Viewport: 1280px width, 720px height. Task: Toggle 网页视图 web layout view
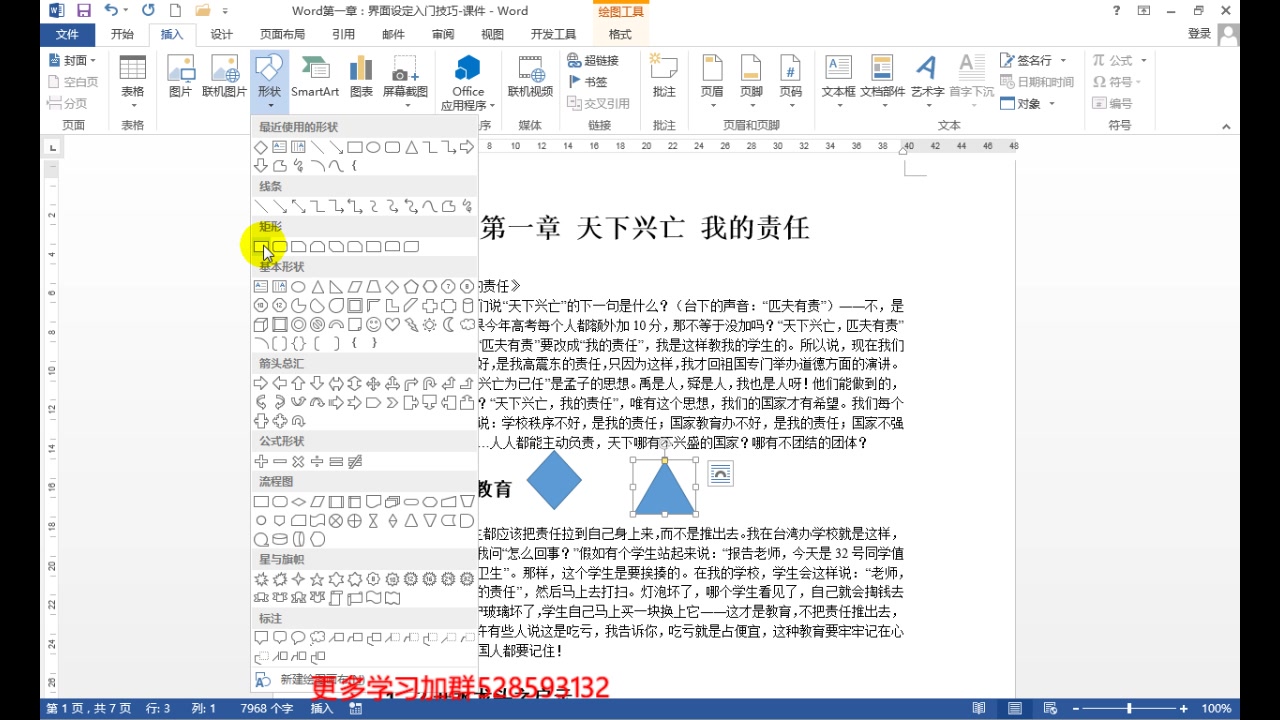tap(1050, 708)
